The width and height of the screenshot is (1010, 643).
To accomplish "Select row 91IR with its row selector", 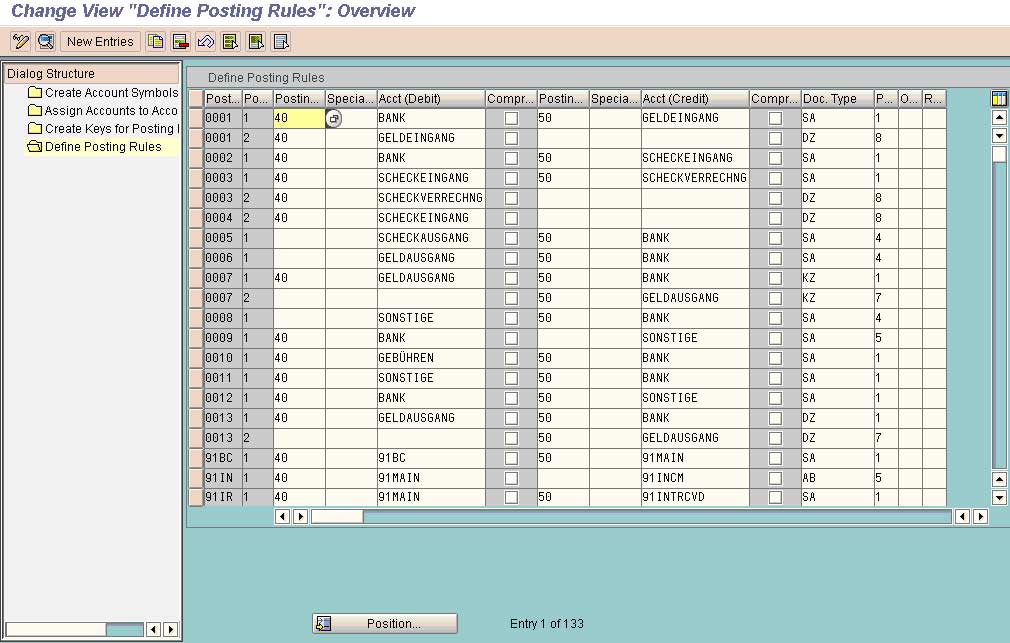I will (196, 497).
